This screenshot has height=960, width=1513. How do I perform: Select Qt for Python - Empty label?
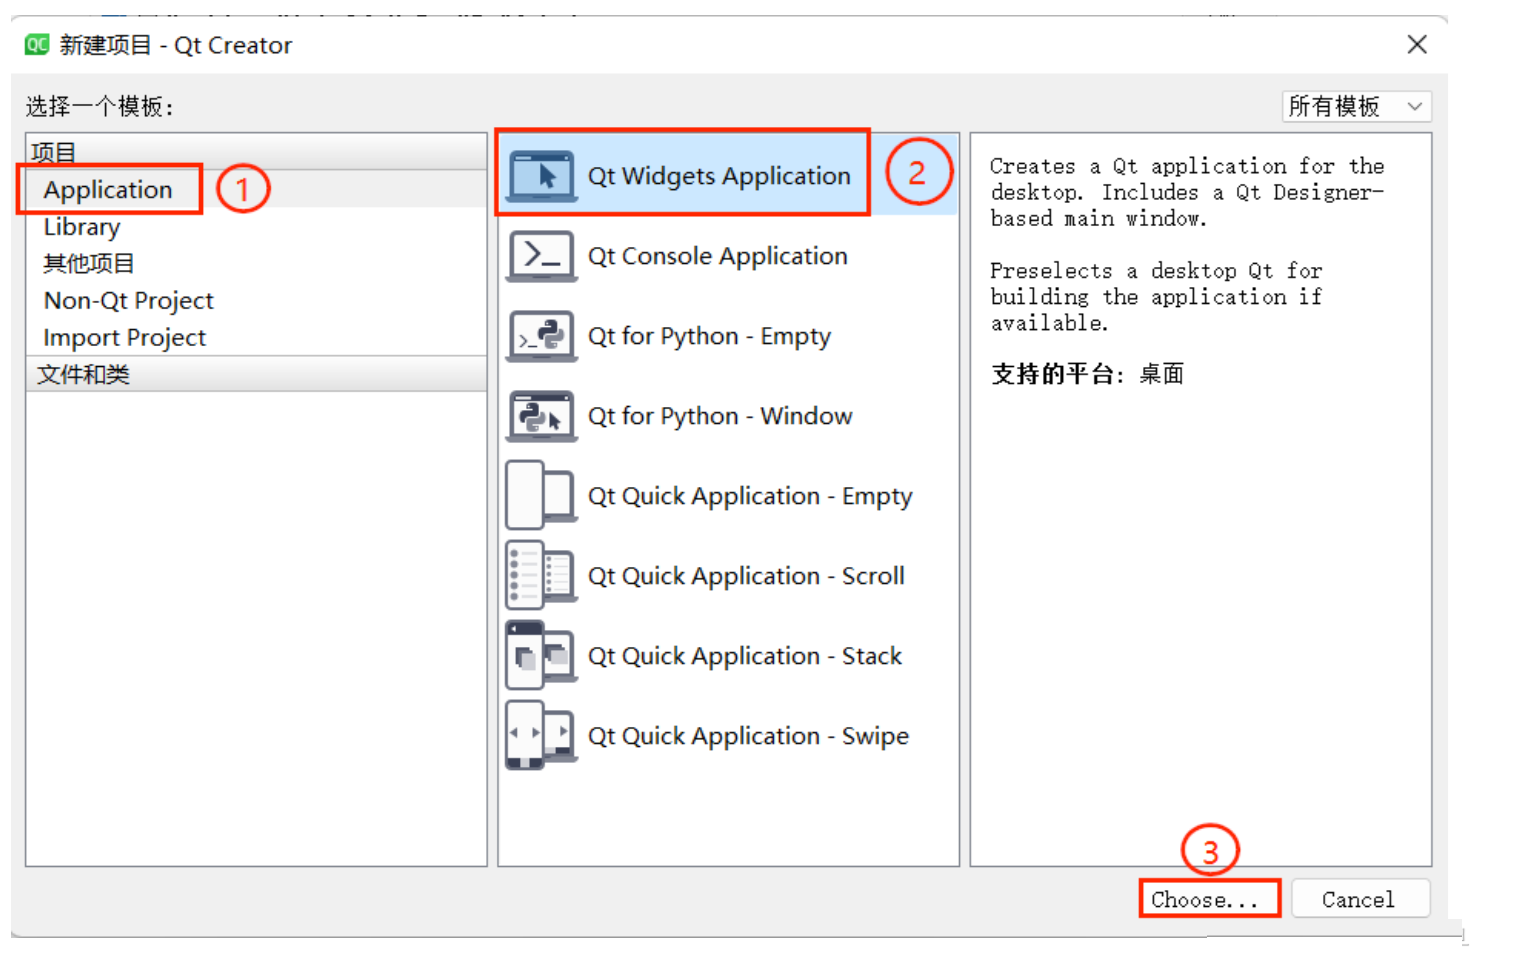(709, 336)
